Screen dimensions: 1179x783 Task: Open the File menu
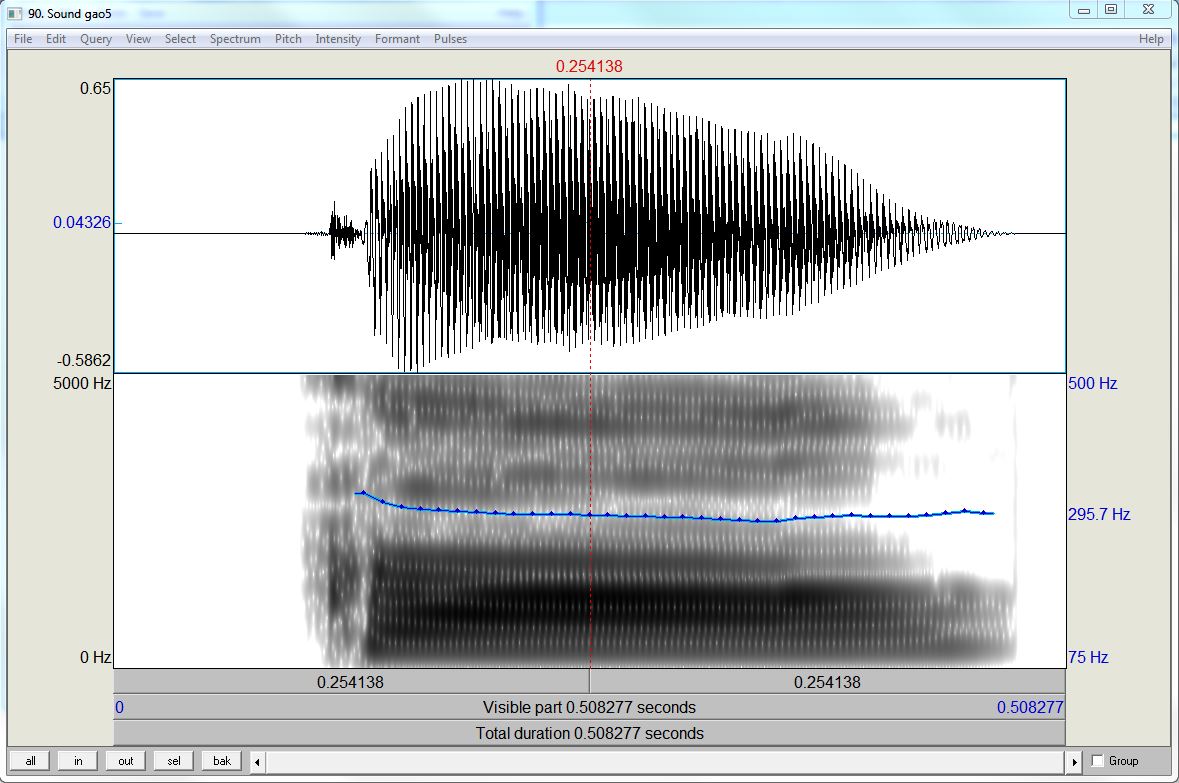tap(23, 39)
